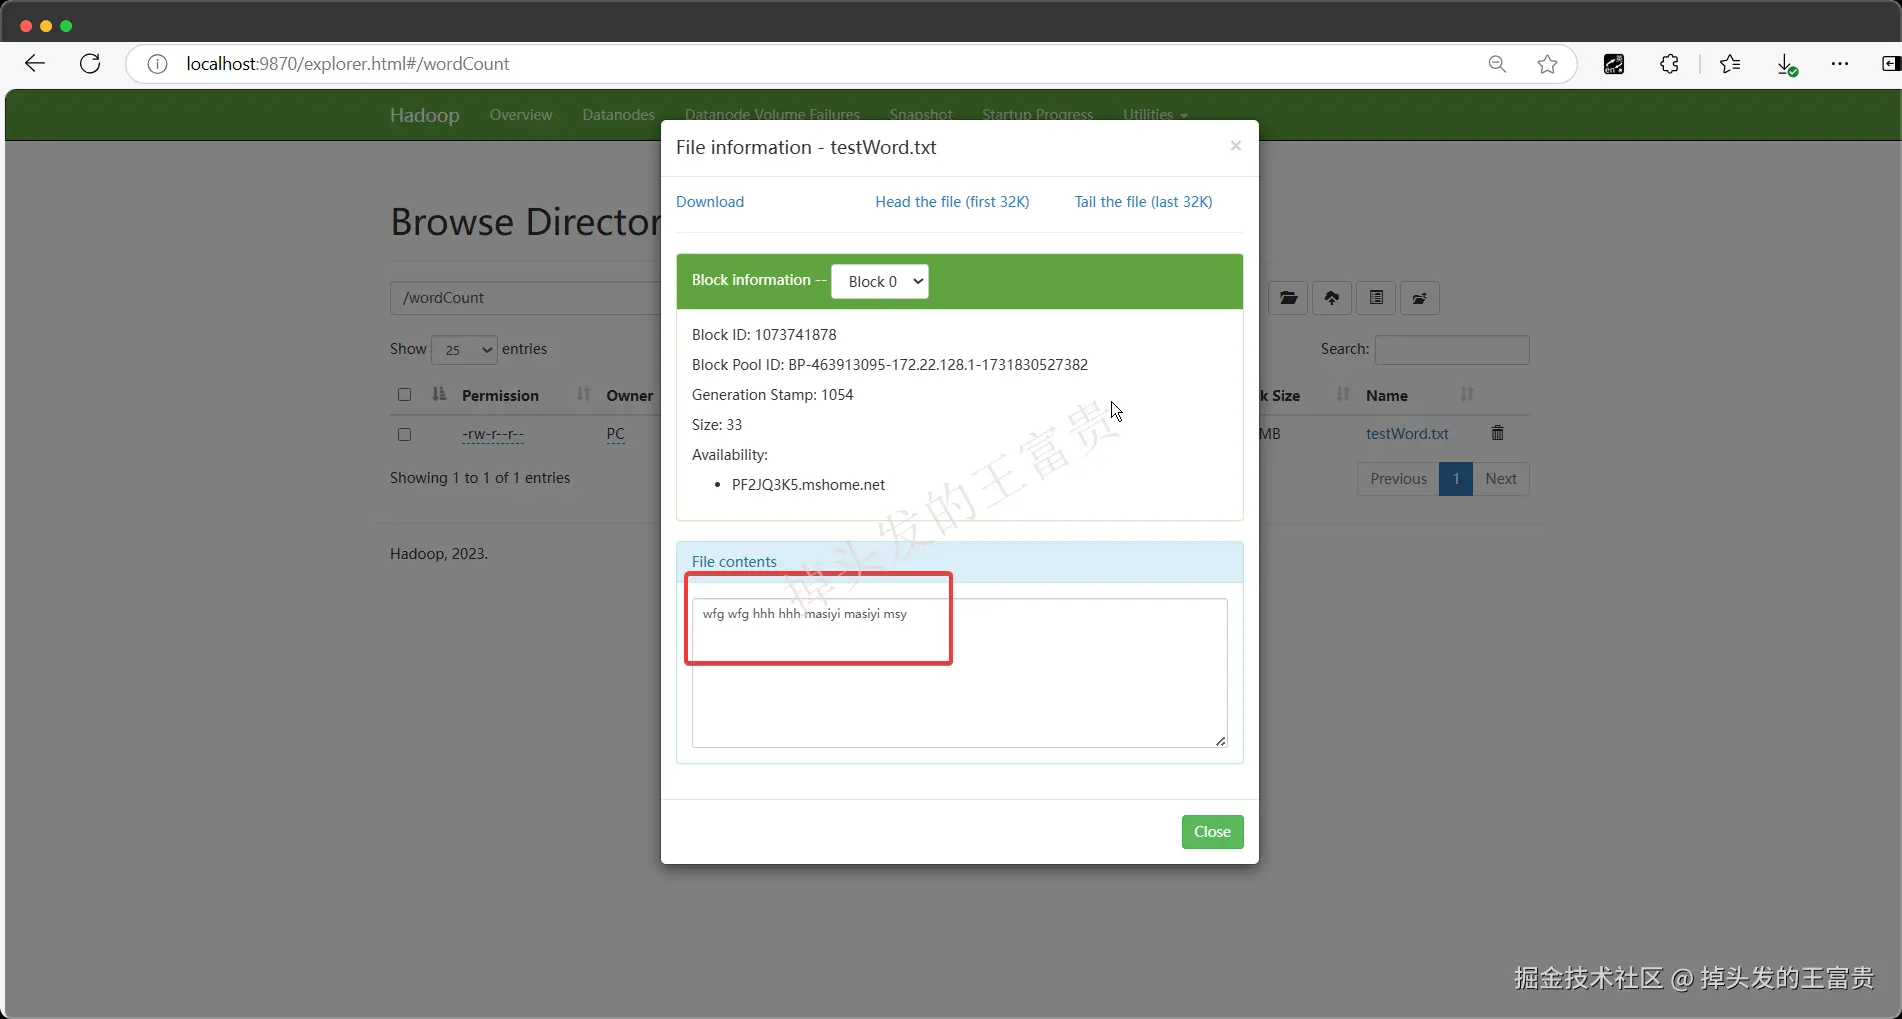Open the Snapshot tab in the Hadoop navbar

(921, 115)
